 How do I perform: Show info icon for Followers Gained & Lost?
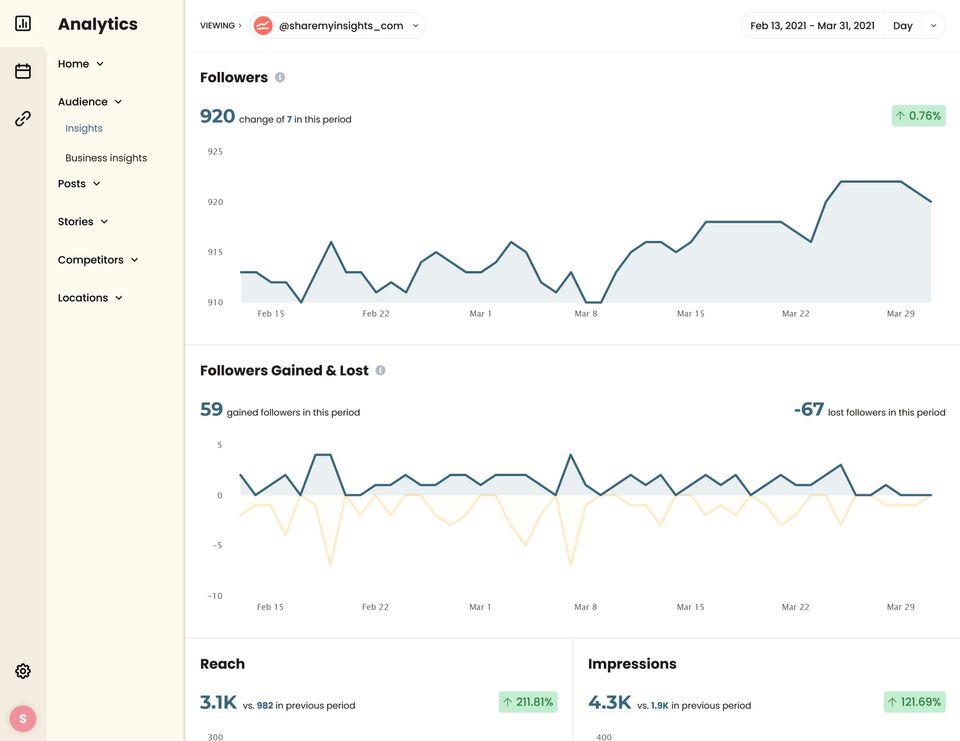click(x=380, y=370)
